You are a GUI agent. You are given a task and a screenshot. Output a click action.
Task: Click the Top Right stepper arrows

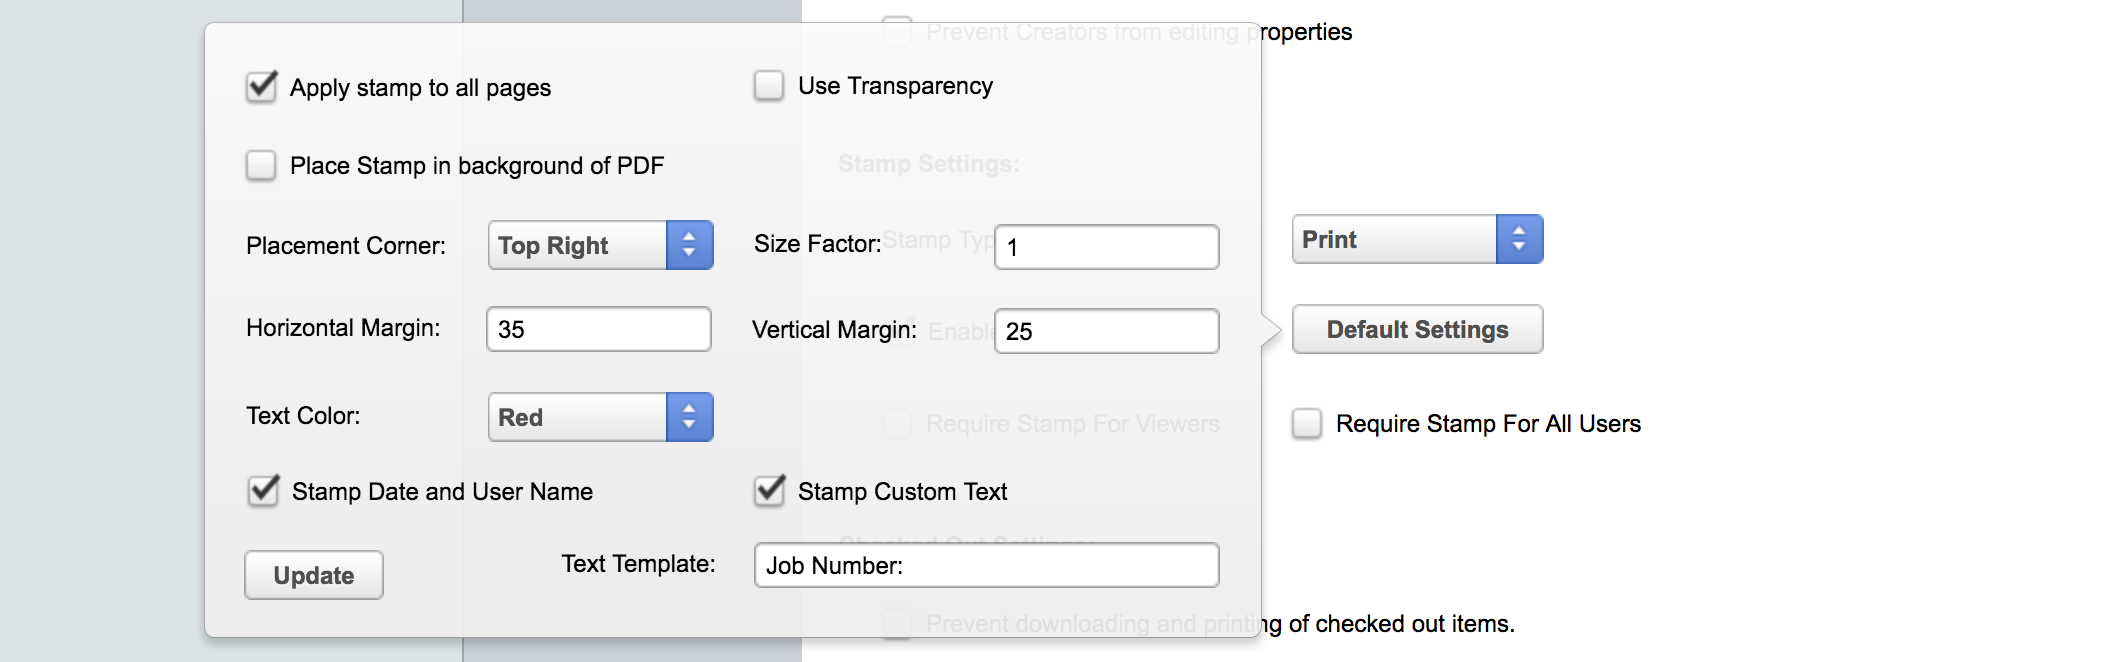(689, 245)
